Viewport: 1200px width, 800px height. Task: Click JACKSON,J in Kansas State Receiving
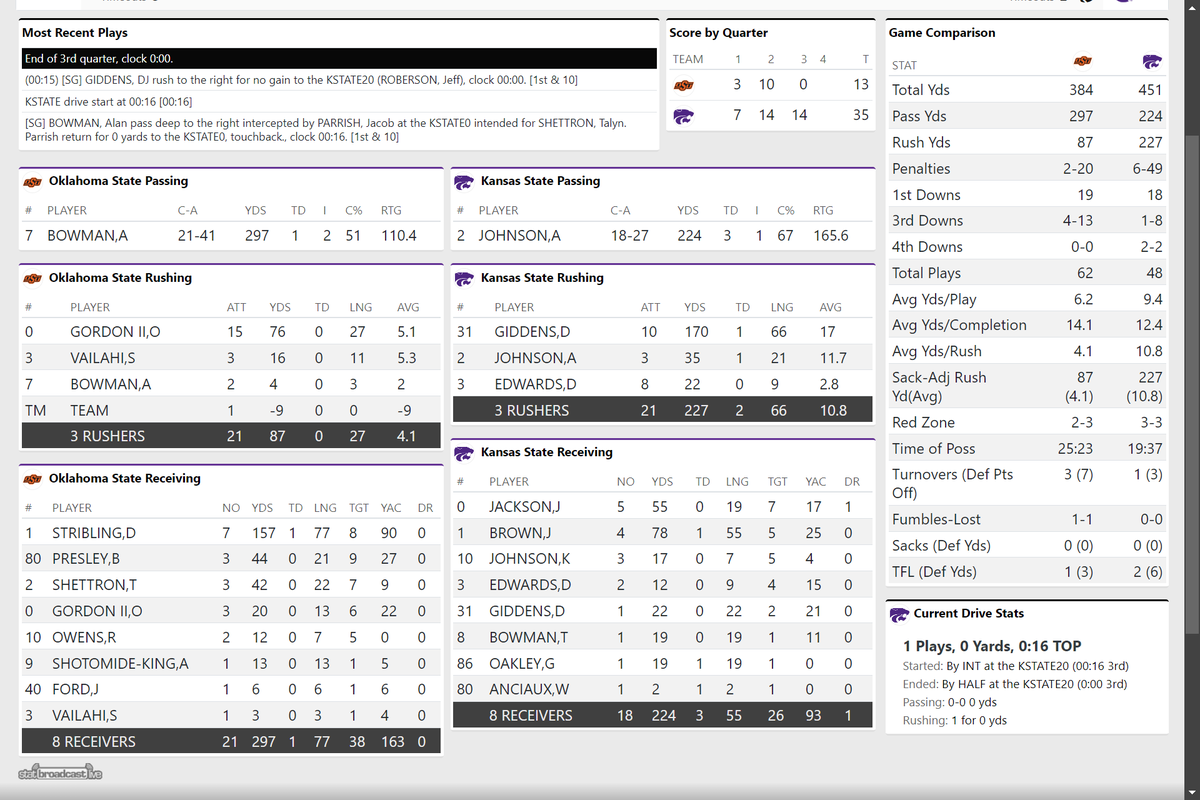tap(525, 507)
